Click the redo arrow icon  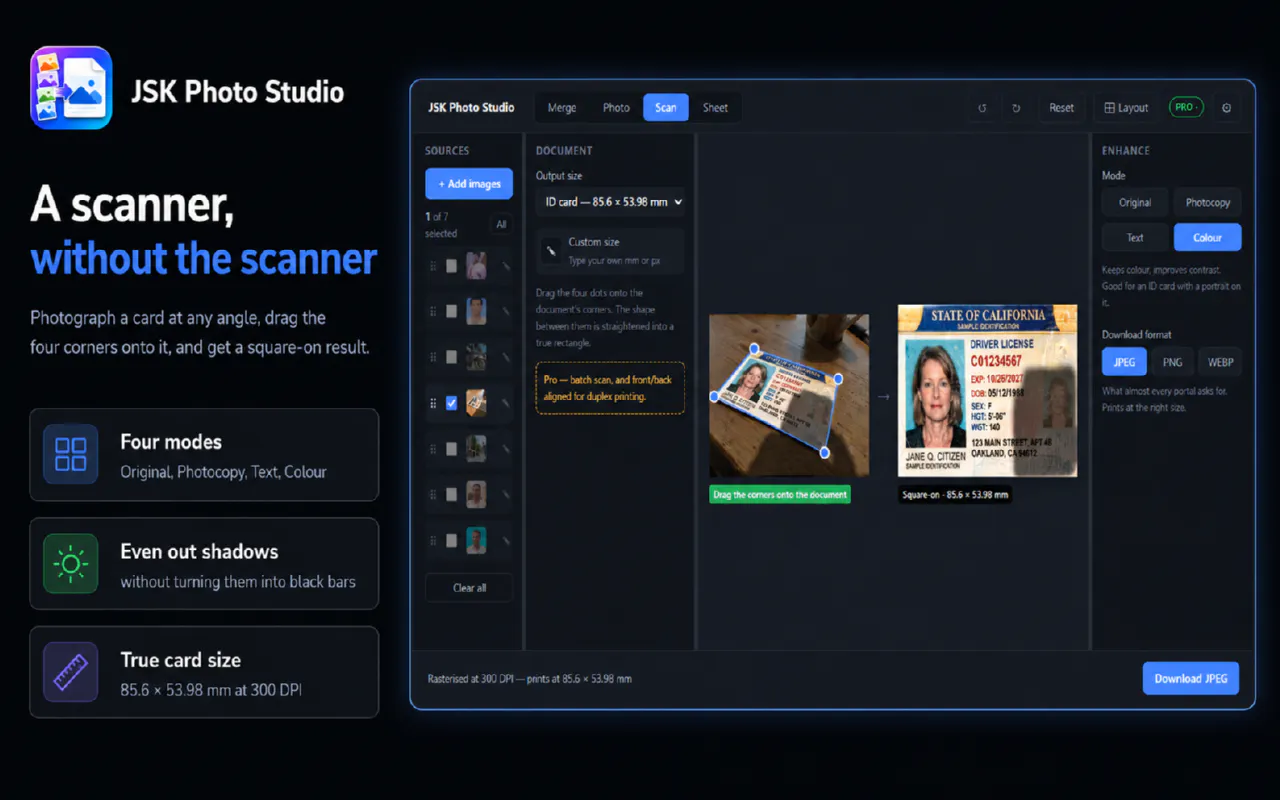point(1016,108)
